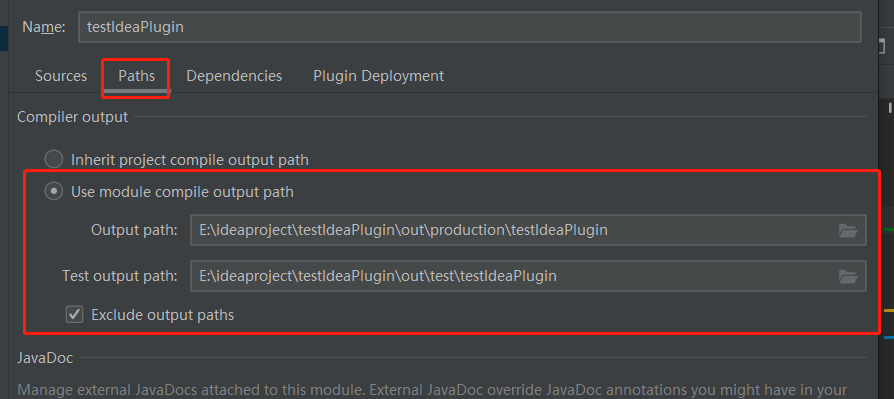Click the Compiler output section heading
The image size is (894, 399).
pos(72,117)
